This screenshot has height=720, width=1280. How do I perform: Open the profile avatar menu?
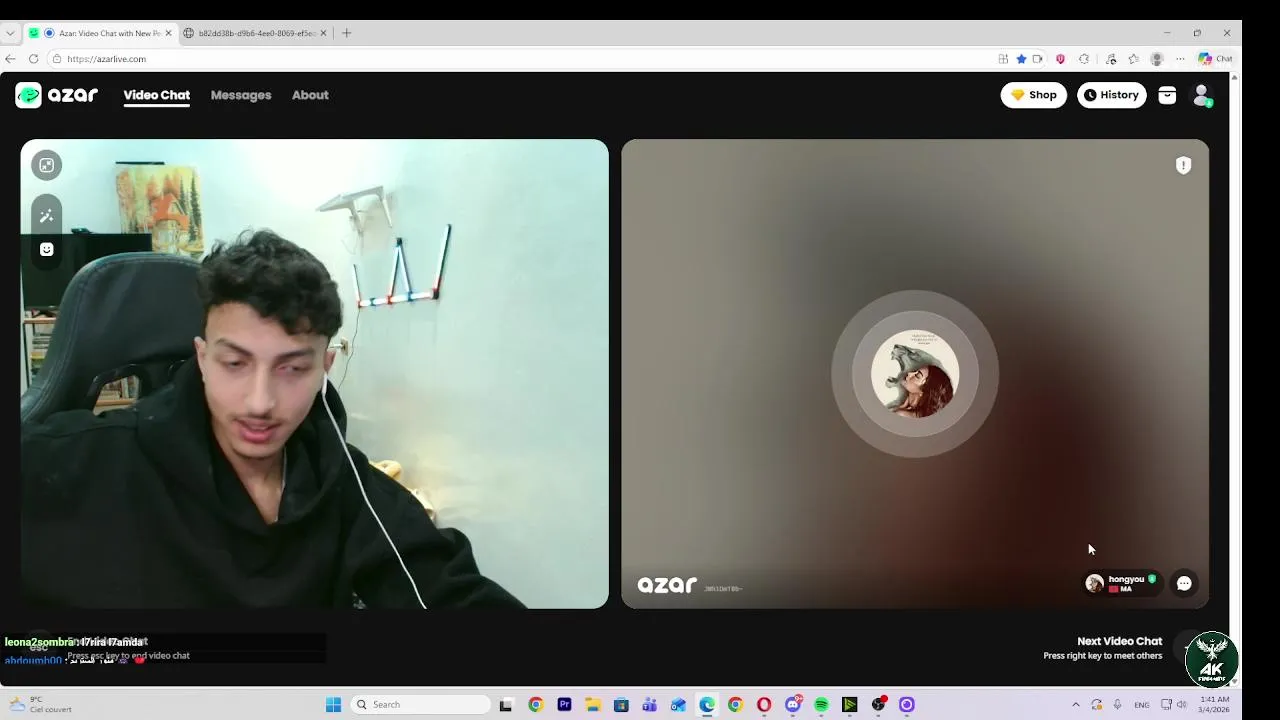point(1202,95)
